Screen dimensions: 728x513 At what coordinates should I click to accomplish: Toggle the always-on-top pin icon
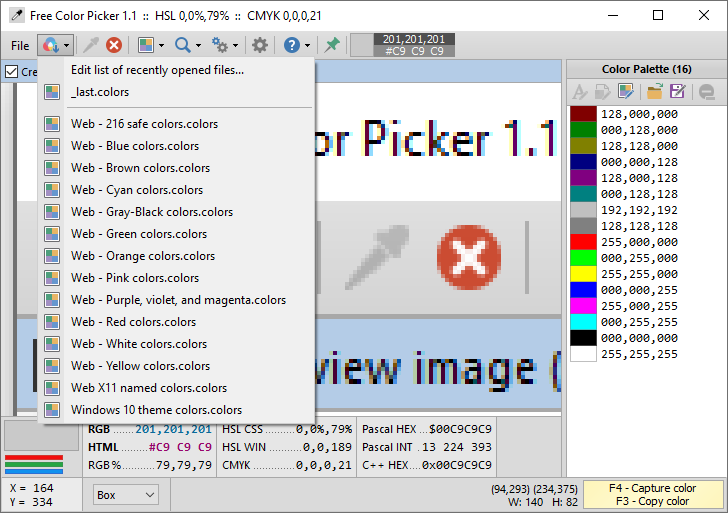(x=332, y=45)
